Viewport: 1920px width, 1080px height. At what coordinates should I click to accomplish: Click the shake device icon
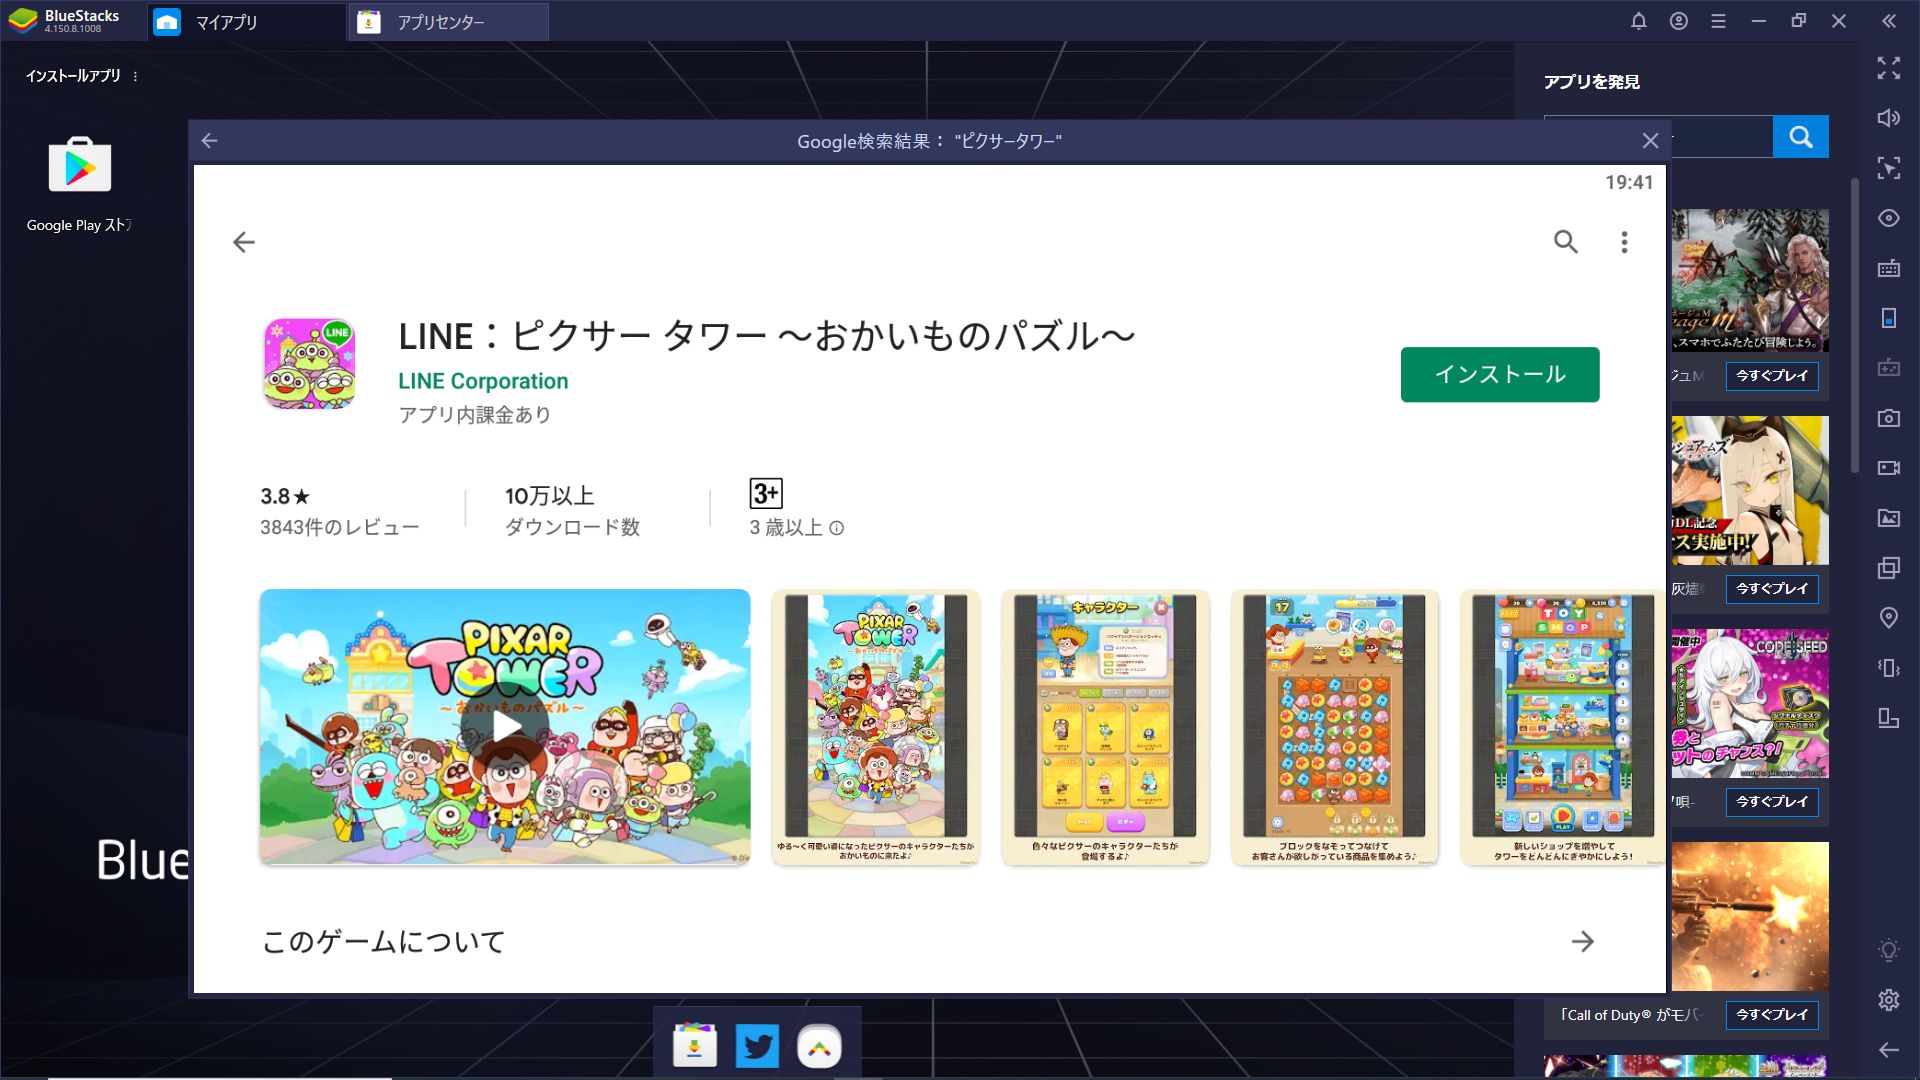pyautogui.click(x=1888, y=668)
